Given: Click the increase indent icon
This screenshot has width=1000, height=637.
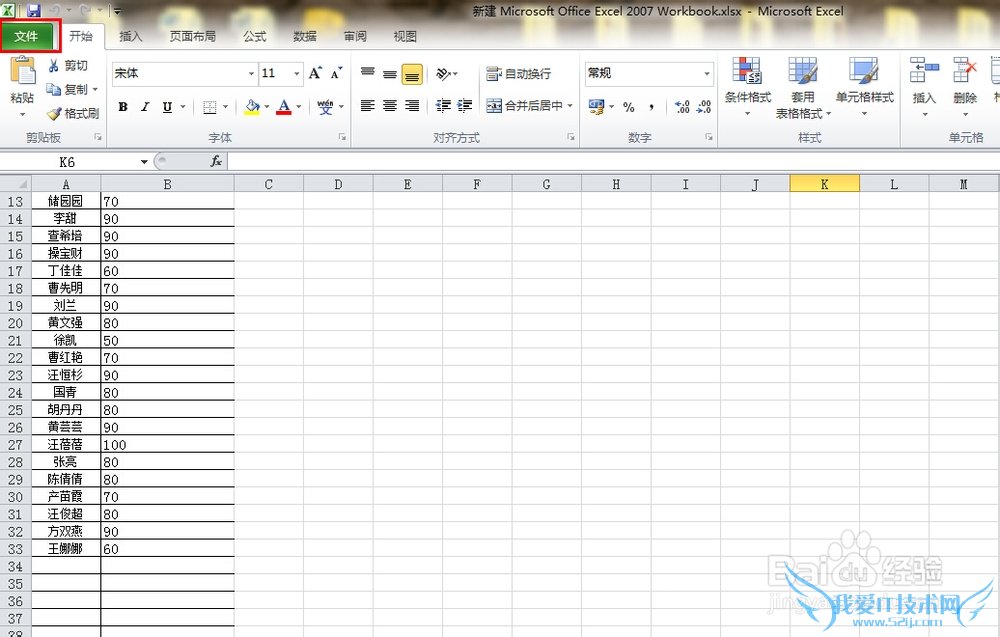Looking at the screenshot, I should click(x=465, y=106).
